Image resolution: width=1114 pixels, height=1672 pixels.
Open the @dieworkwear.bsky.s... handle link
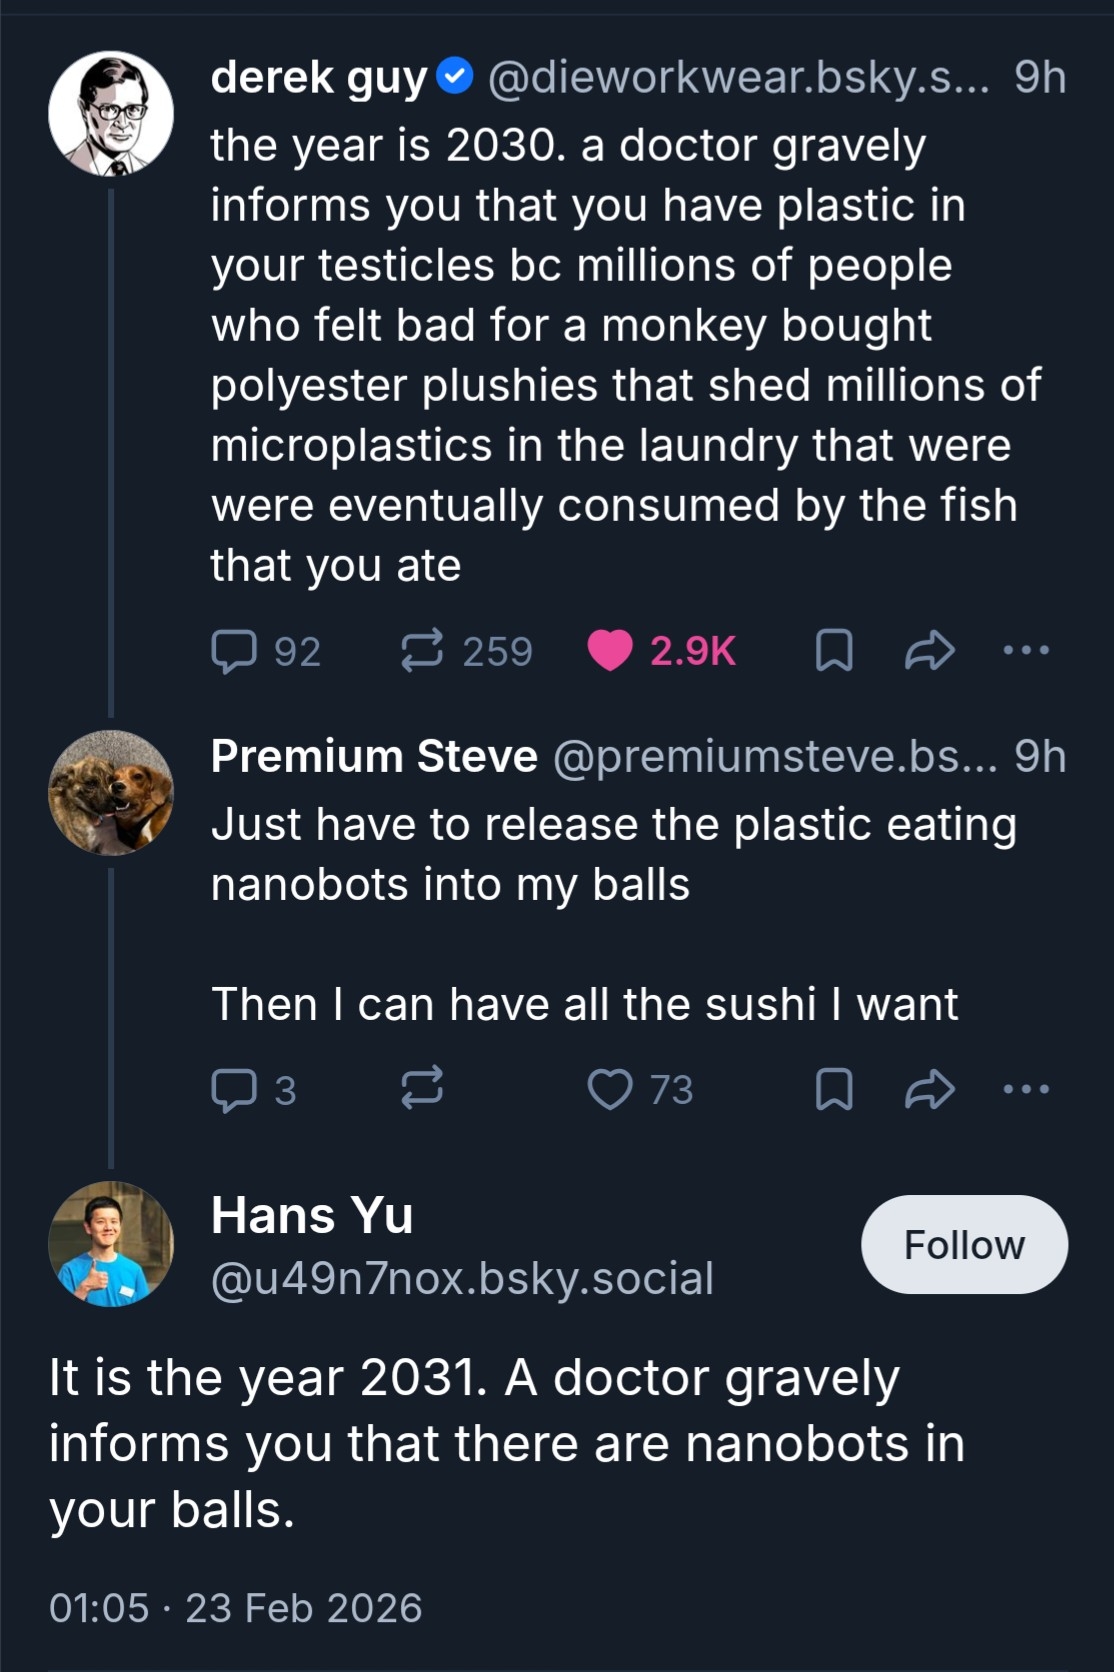(738, 78)
